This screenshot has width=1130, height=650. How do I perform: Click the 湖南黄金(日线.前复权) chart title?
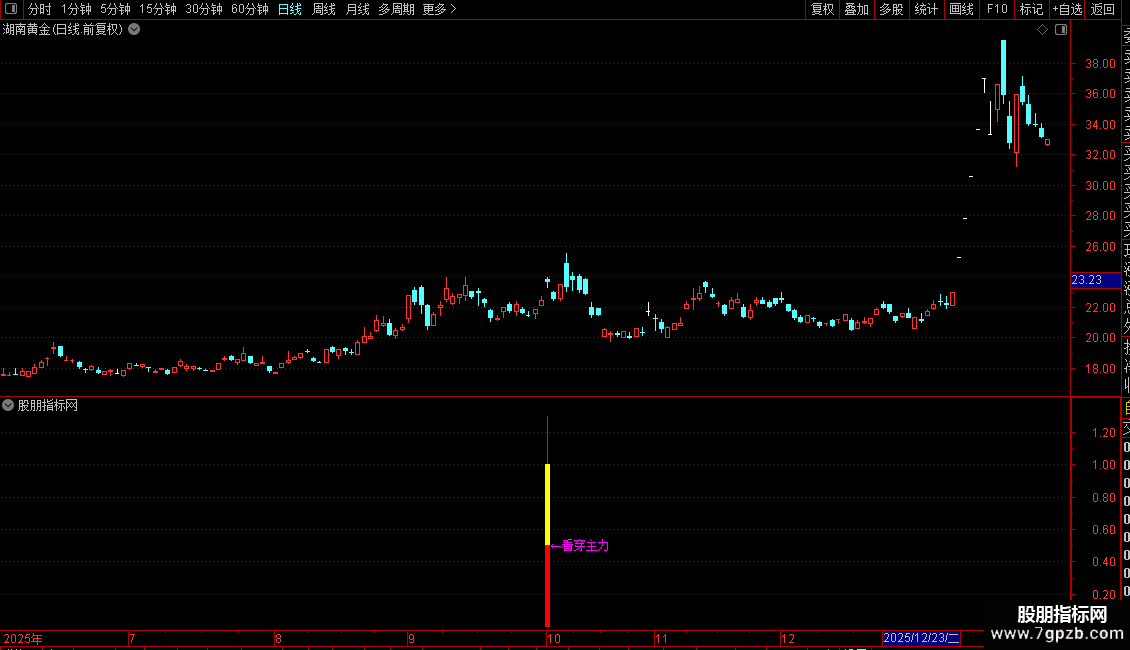63,30
